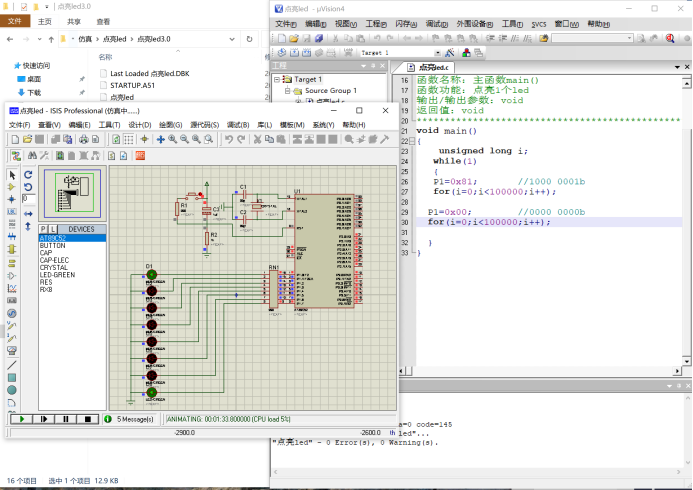Click the ISIS undo arrow icon
Screen dimensions: 693x490
(x=229, y=139)
